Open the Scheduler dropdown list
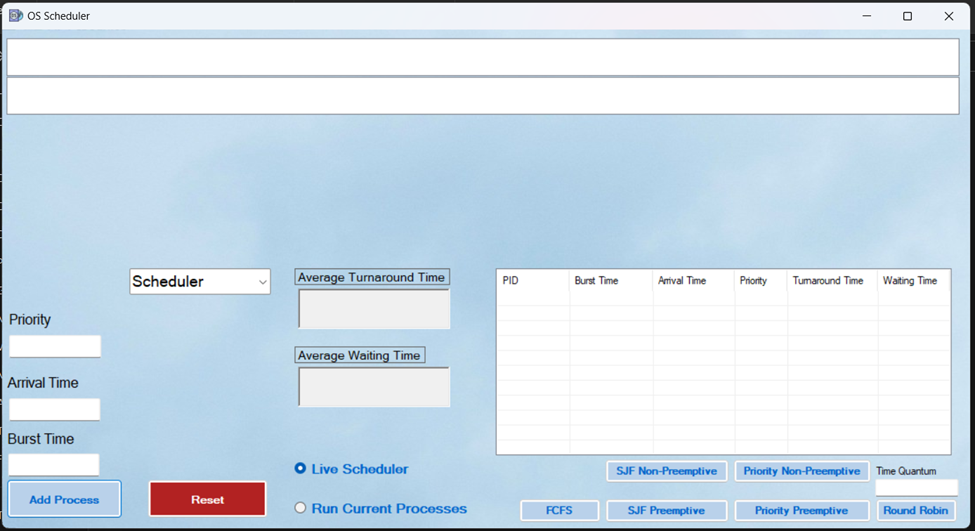The height and width of the screenshot is (531, 975). pyautogui.click(x=200, y=282)
